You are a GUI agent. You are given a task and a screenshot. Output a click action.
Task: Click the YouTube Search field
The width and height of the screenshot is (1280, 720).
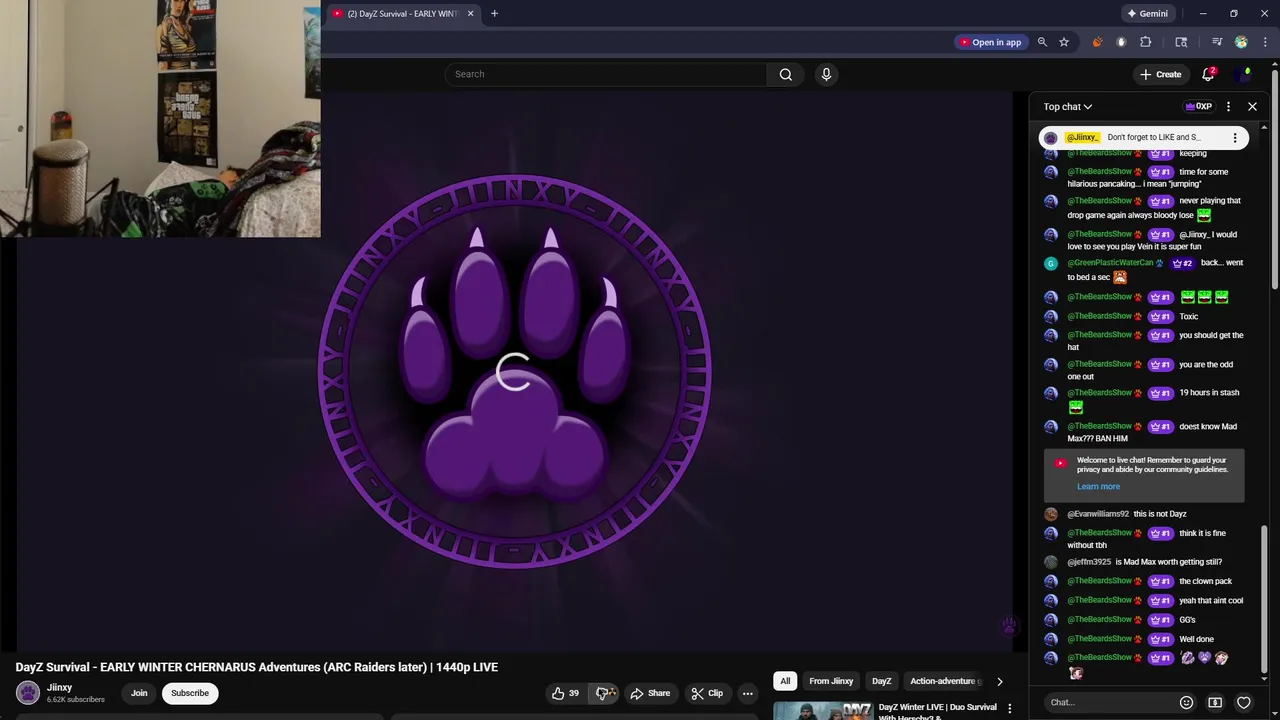tap(606, 74)
